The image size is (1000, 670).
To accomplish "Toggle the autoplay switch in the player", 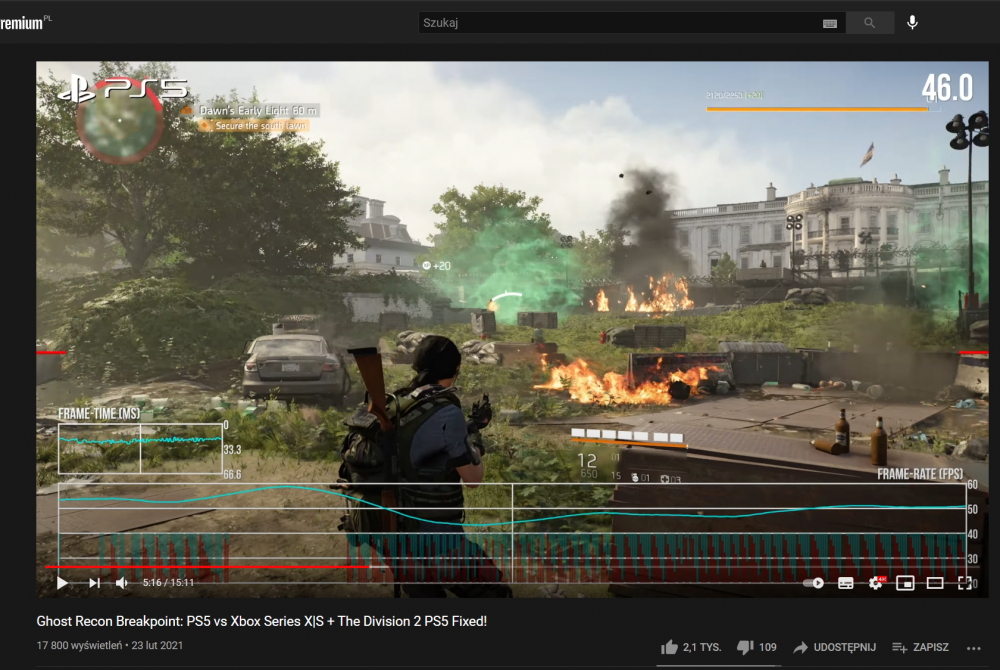I will 814,582.
